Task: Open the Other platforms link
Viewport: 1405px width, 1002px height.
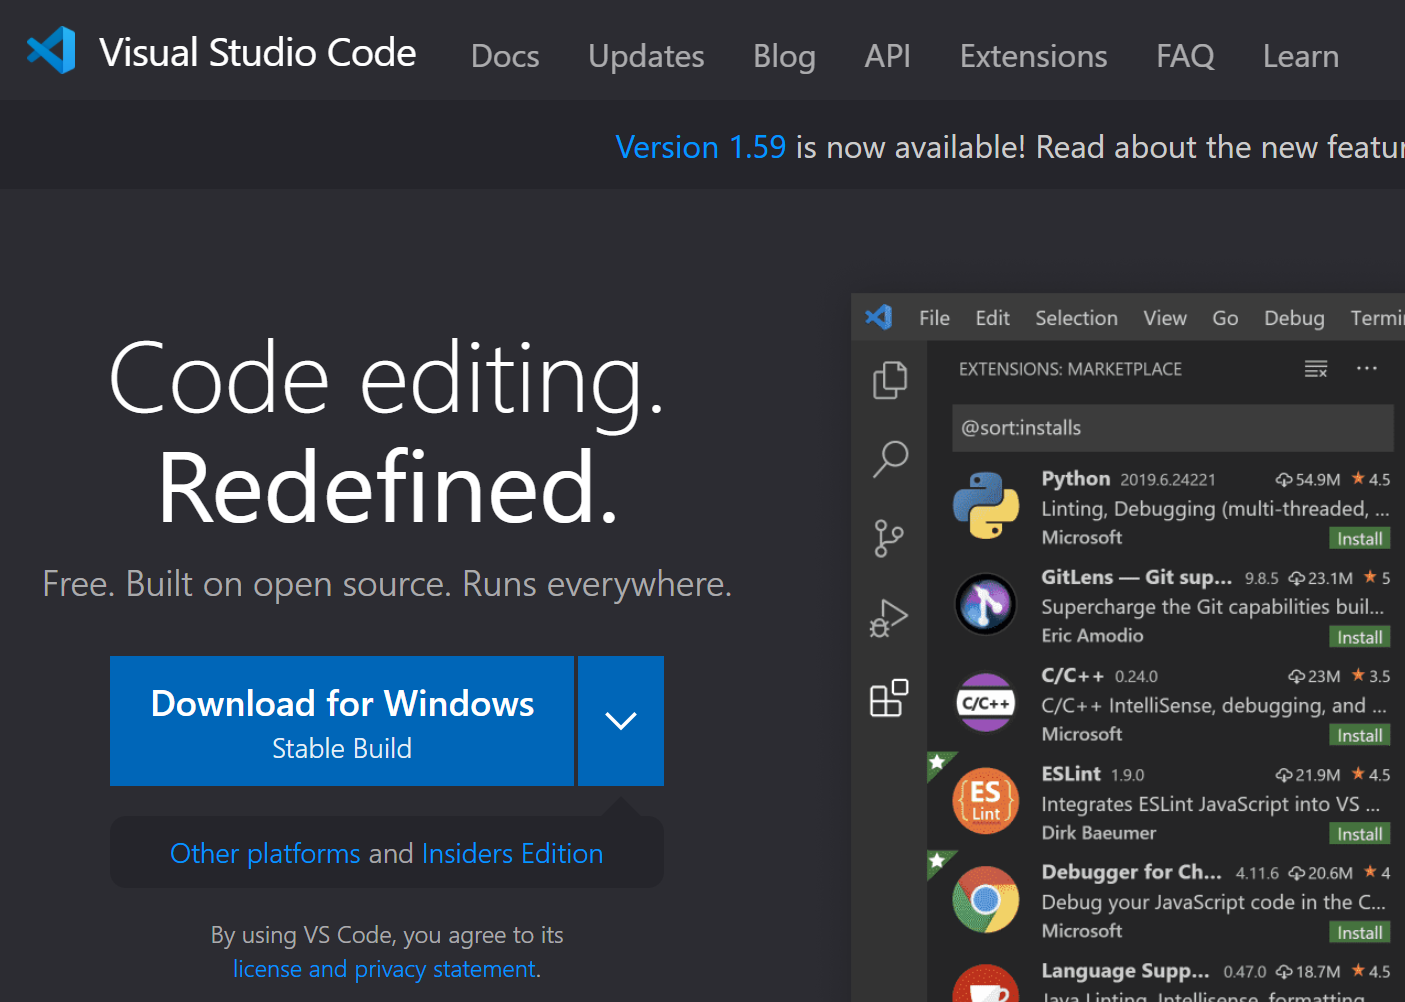Action: click(x=265, y=853)
